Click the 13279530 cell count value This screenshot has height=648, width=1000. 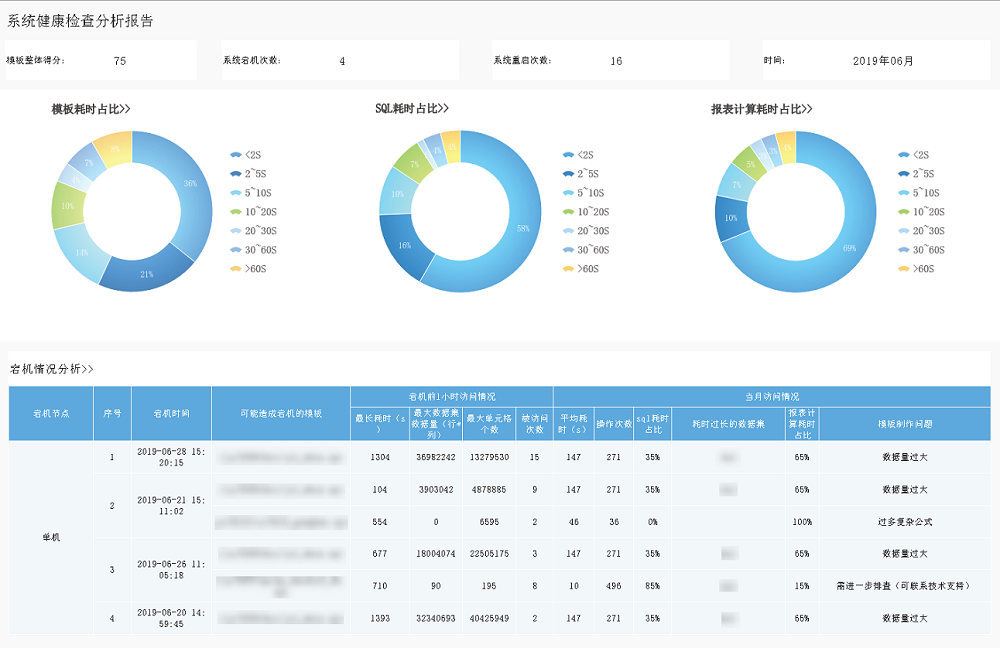point(489,457)
